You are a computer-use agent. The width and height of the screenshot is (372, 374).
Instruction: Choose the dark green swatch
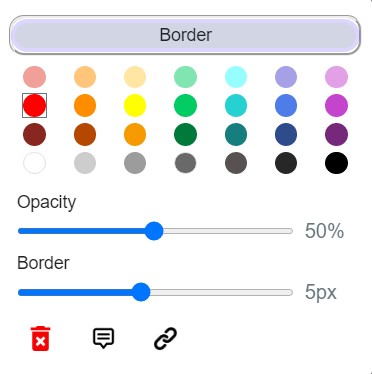(x=185, y=134)
